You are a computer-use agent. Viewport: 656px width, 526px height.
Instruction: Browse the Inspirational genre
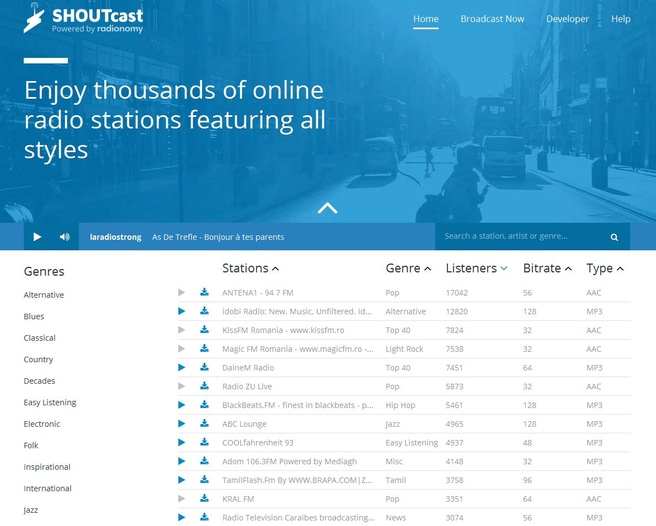[47, 467]
